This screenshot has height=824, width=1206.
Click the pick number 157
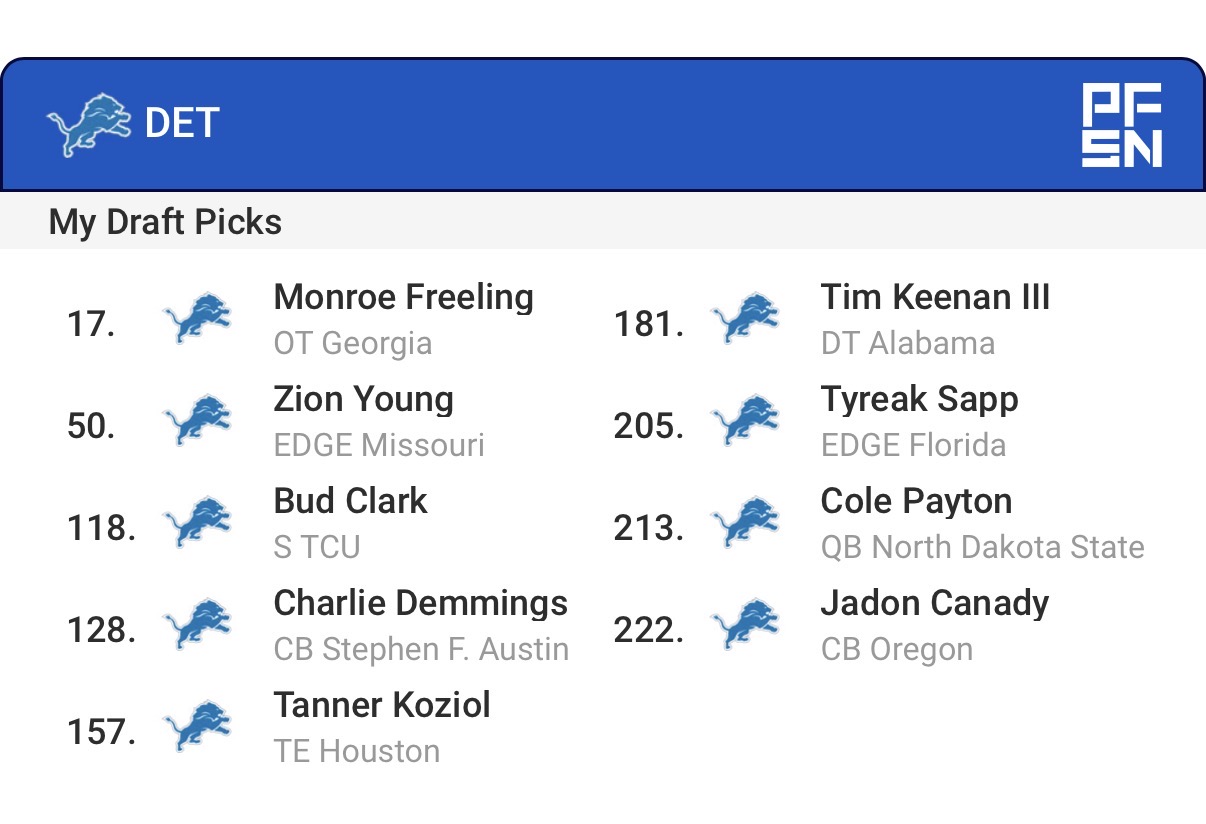click(101, 732)
